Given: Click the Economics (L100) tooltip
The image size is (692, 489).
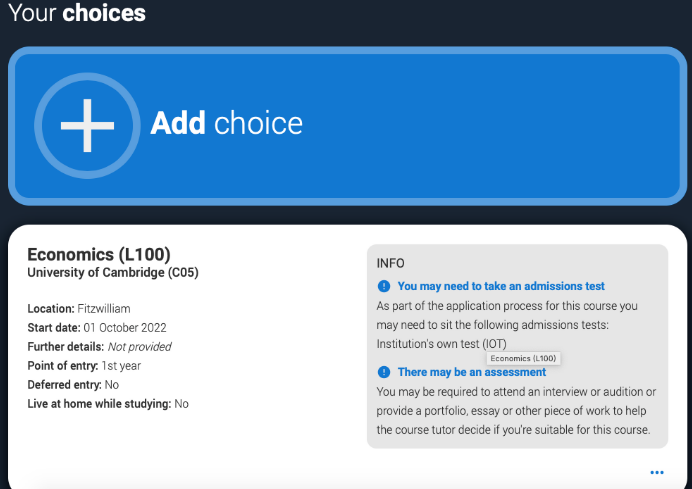Looking at the screenshot, I should 523,358.
